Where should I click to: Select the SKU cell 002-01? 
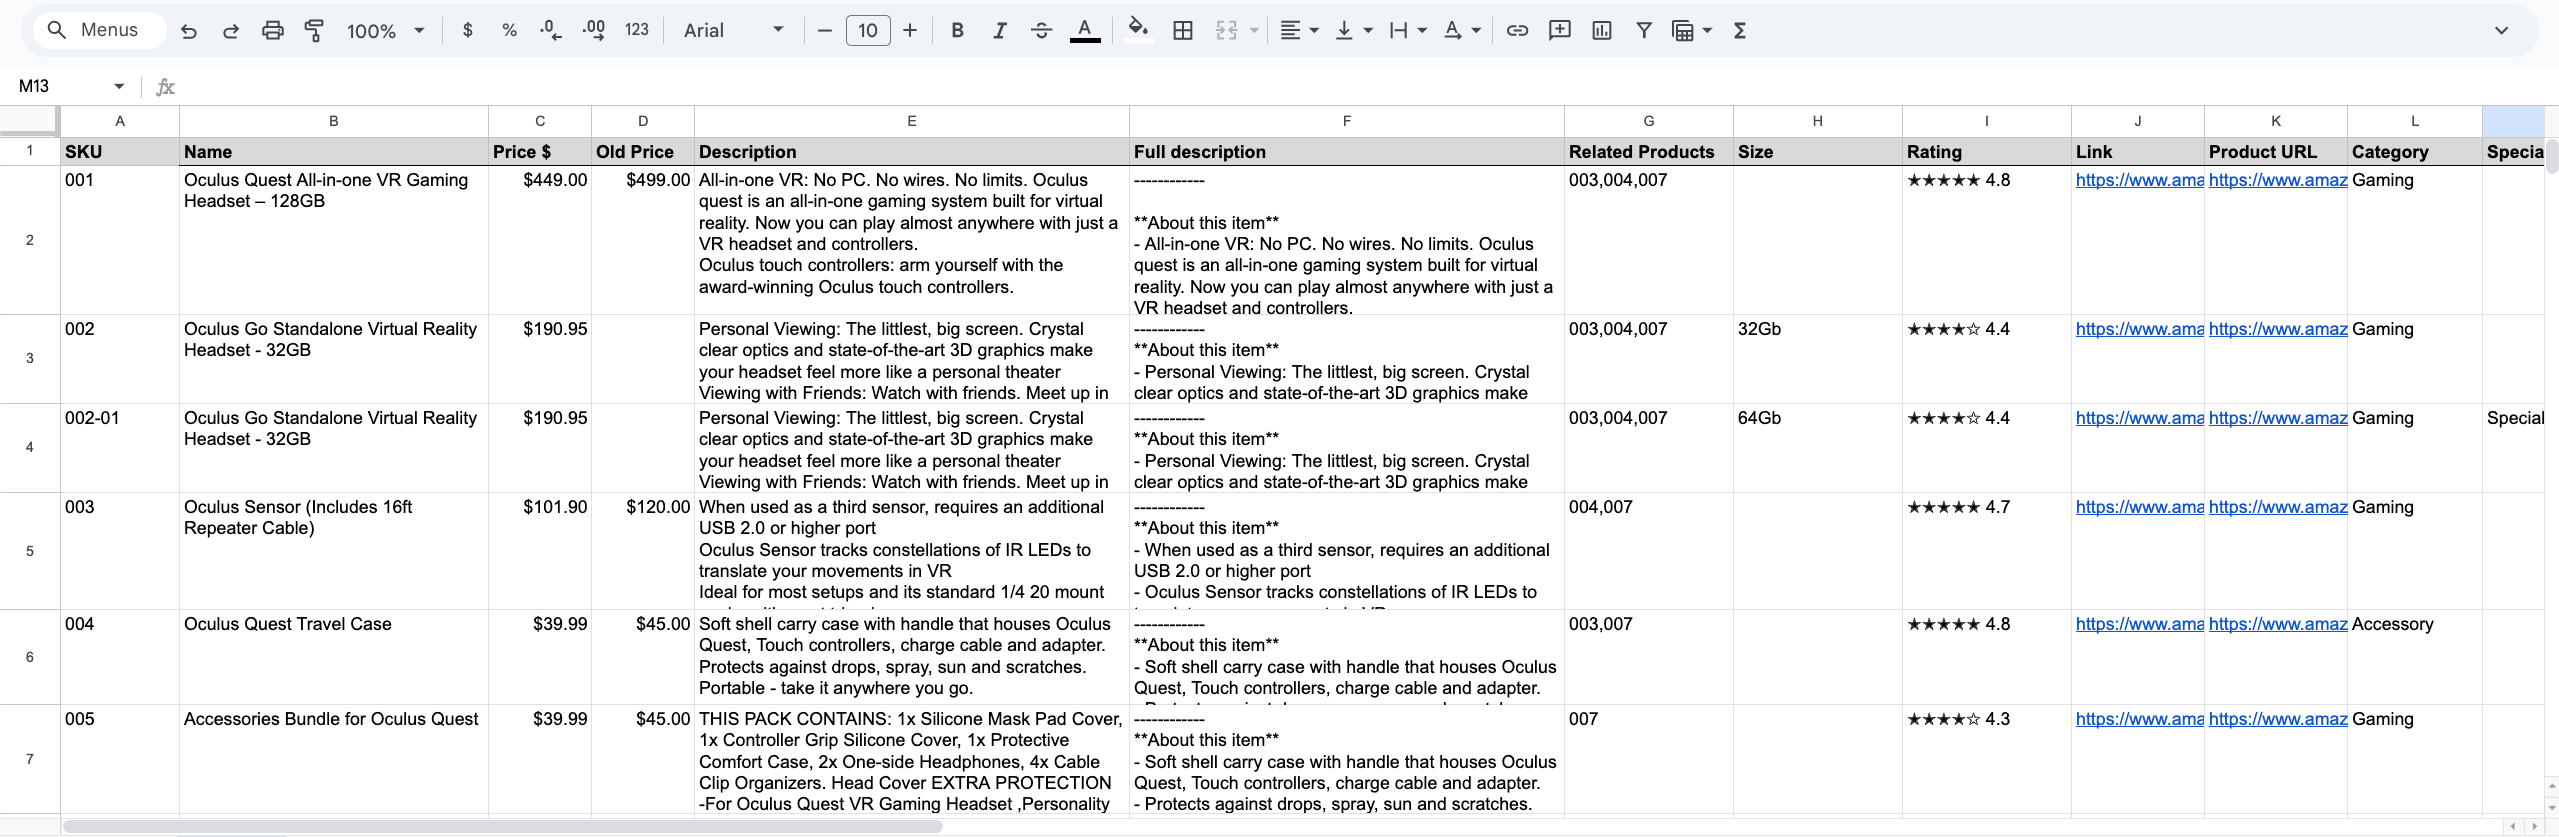[120, 448]
